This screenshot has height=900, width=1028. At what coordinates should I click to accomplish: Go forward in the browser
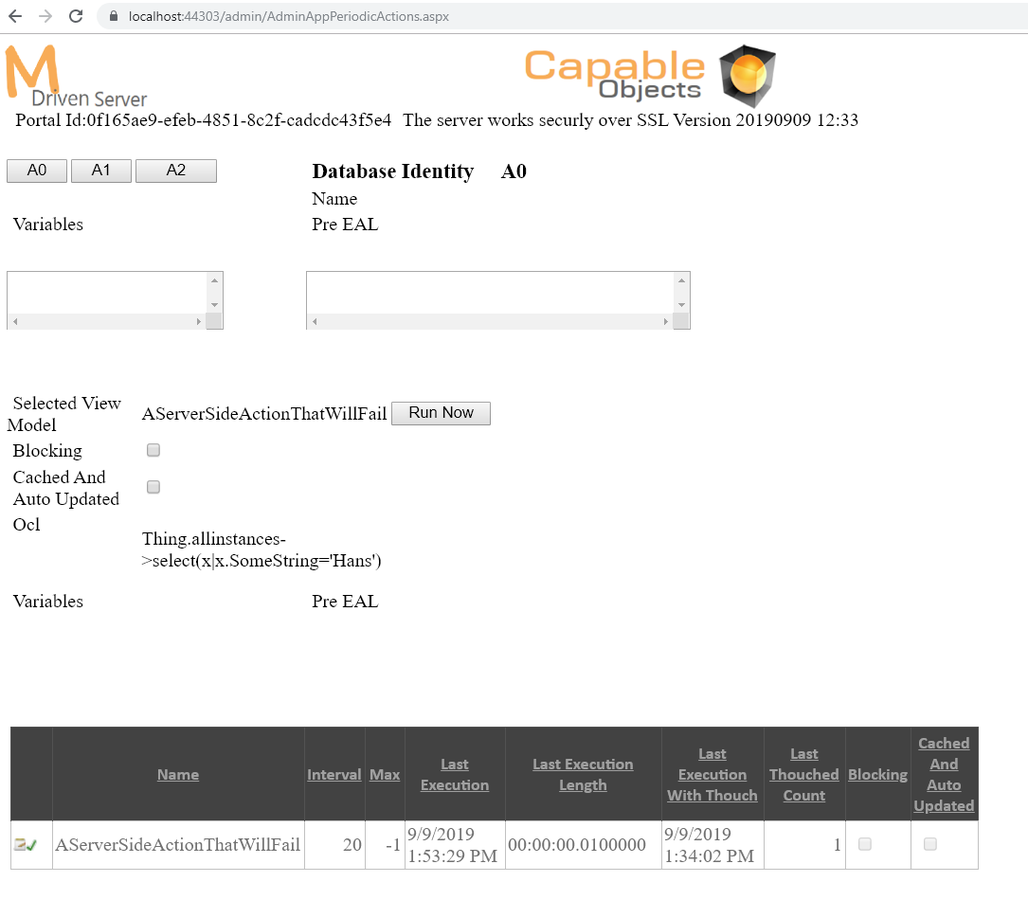(x=45, y=16)
